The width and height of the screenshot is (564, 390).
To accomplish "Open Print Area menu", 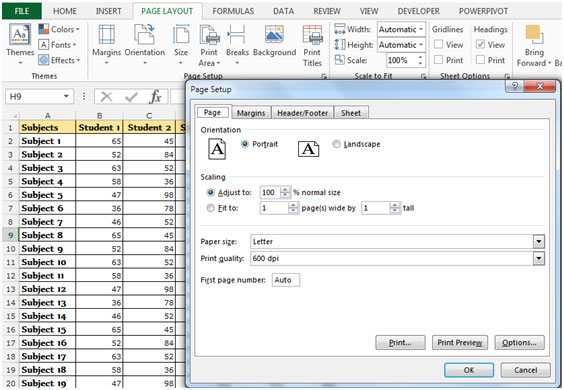I will (x=209, y=45).
